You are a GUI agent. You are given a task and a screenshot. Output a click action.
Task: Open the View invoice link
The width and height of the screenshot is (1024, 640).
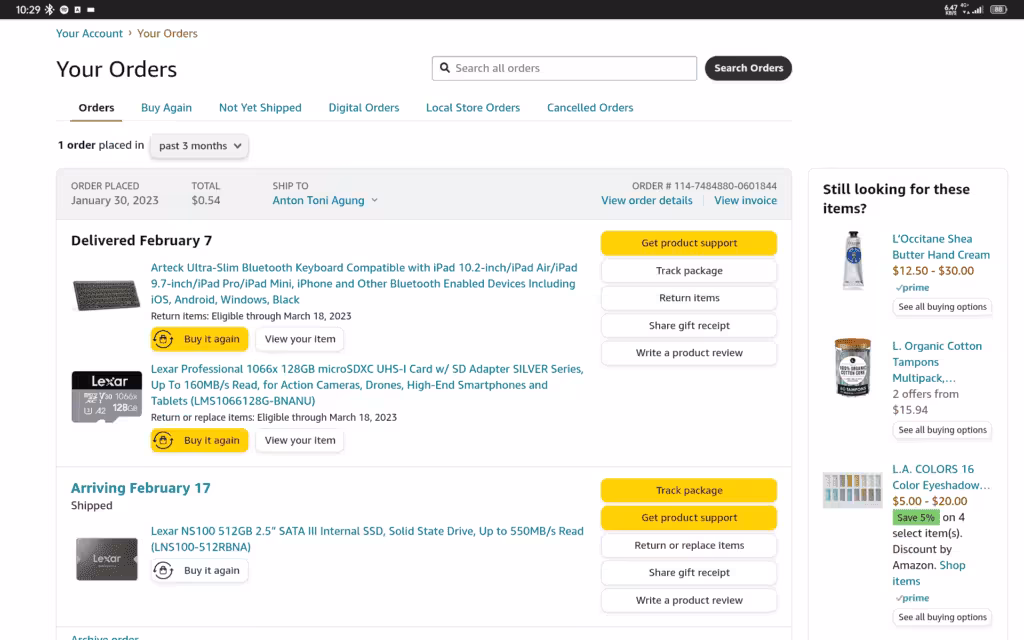(x=745, y=200)
